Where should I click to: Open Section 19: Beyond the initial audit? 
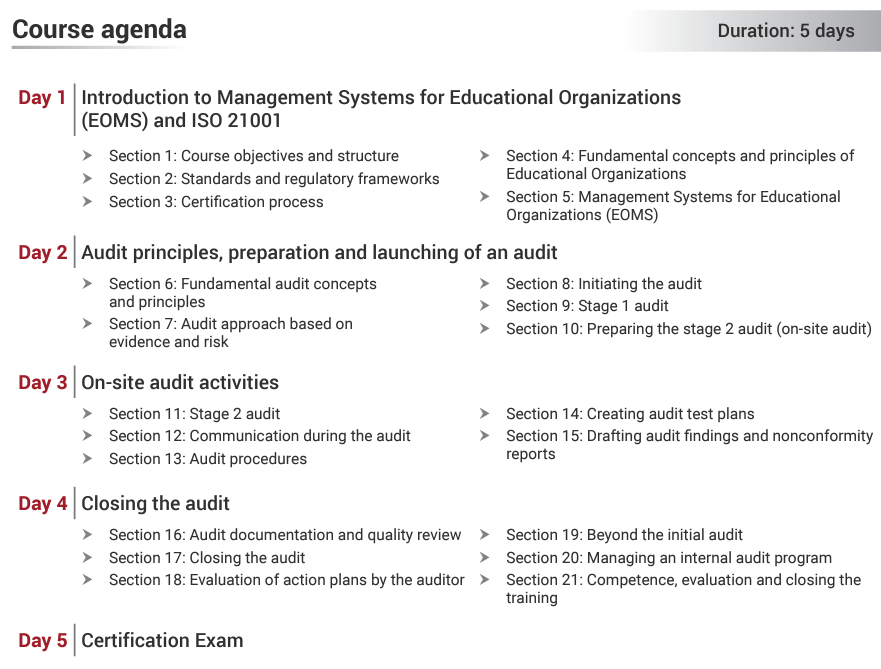coord(624,535)
